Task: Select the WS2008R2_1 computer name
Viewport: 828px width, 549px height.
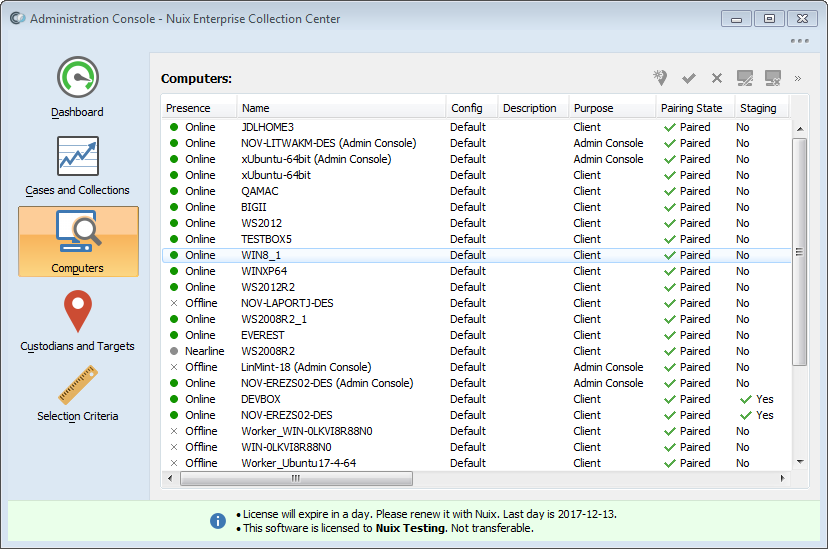Action: 274,319
